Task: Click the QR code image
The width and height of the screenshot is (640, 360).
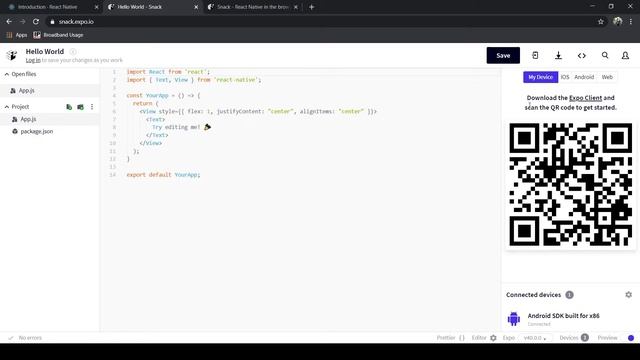Action: 571,184
